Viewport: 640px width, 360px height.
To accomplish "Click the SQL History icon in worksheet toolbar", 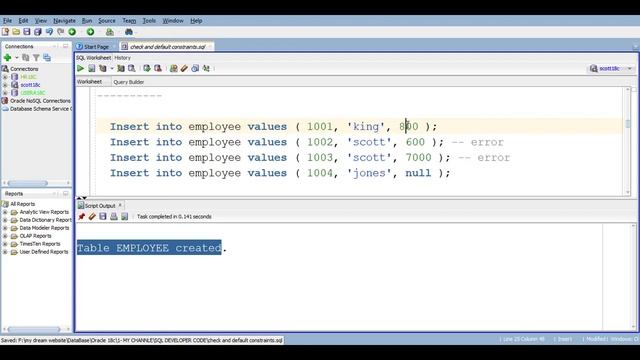I will pos(195,69).
